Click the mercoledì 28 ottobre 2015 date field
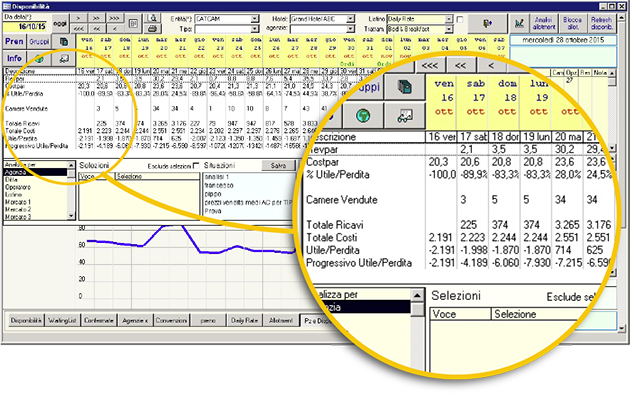Viewport: 630px width, 403px height. pyautogui.click(x=563, y=40)
